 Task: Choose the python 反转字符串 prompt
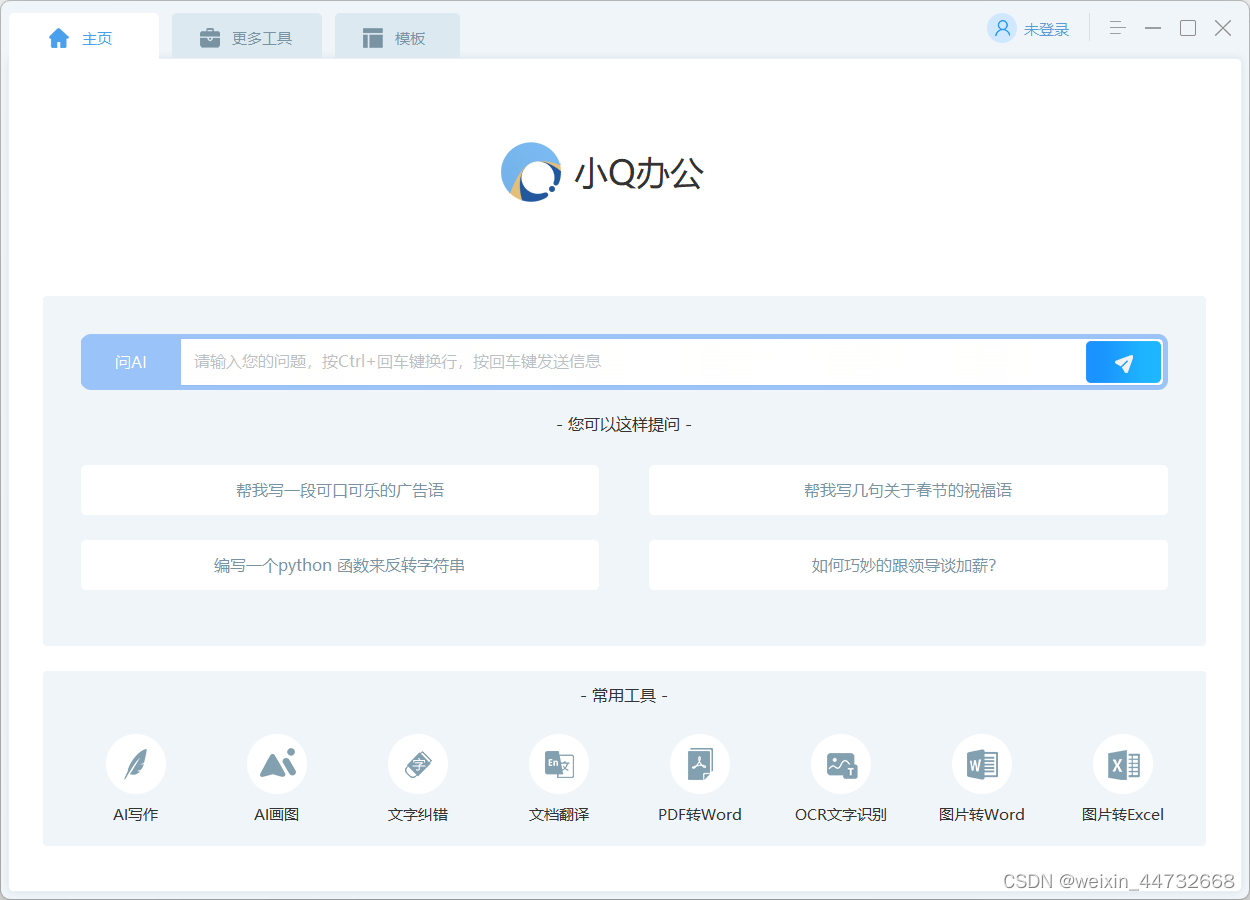pos(340,565)
